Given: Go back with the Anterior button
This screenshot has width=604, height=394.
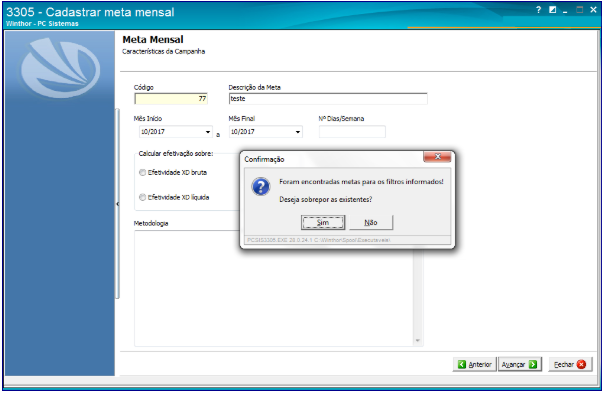Looking at the screenshot, I should [475, 364].
